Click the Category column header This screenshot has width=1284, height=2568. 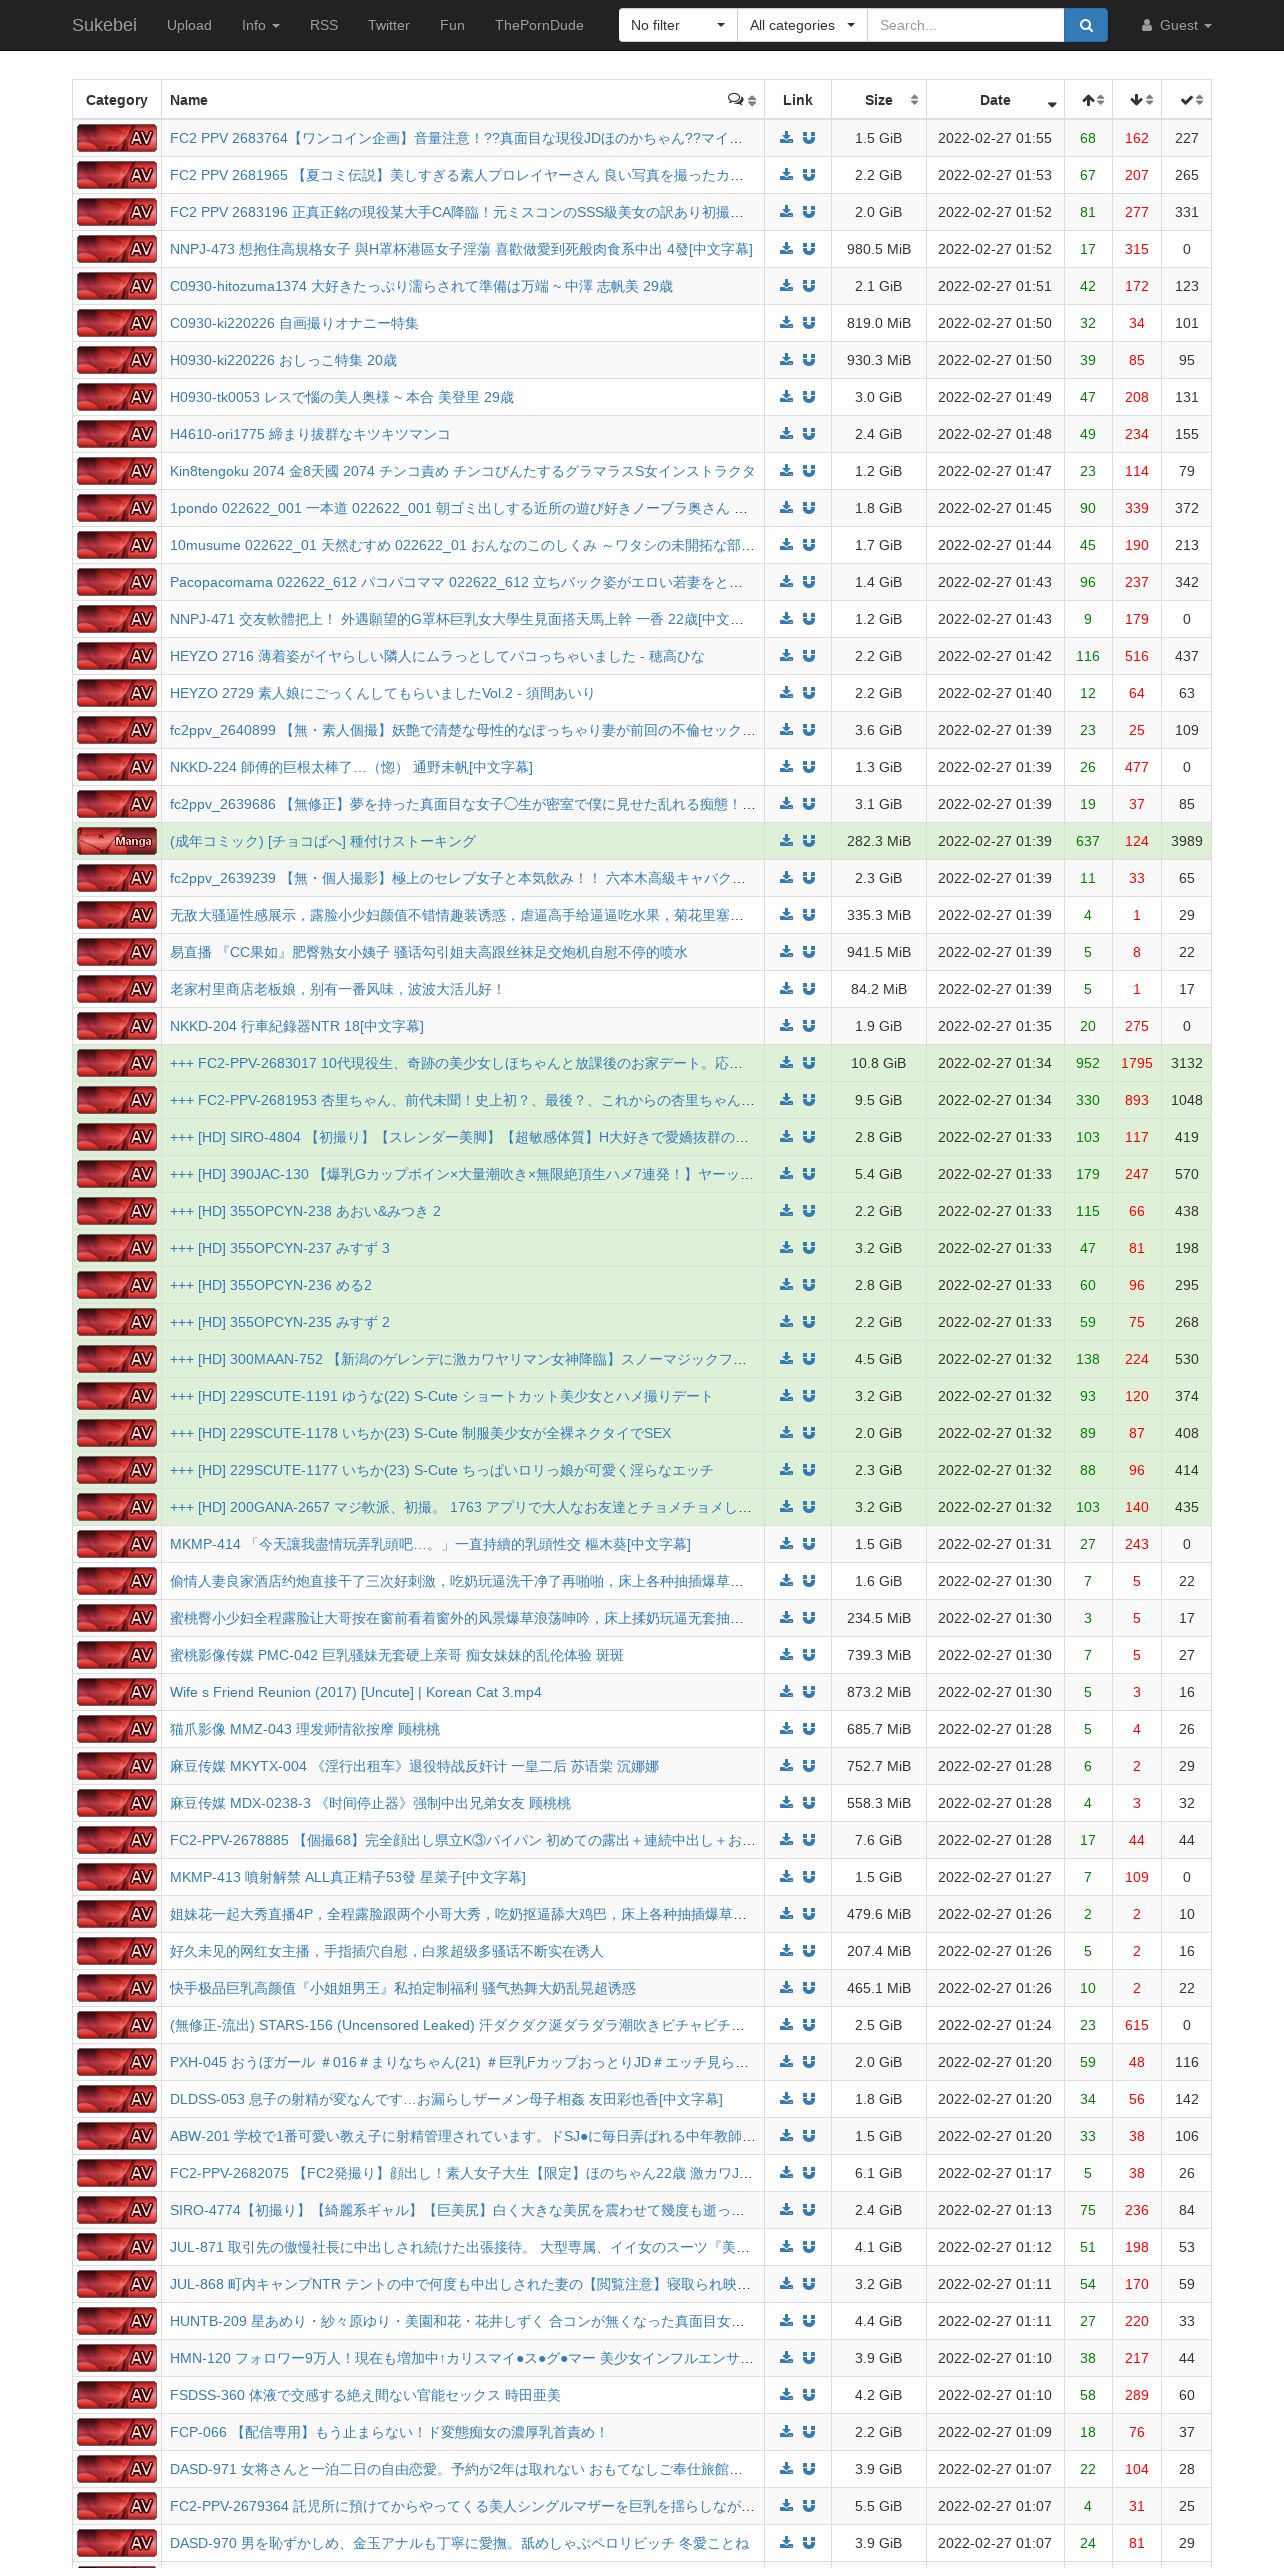117,100
